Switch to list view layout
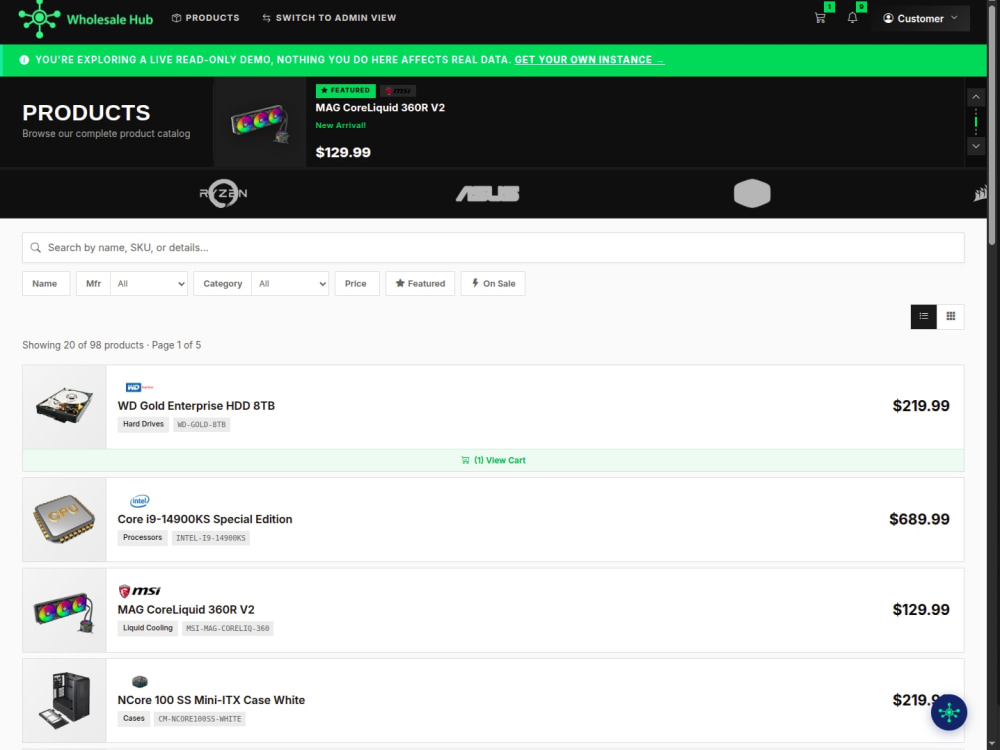The width and height of the screenshot is (1000, 750). [923, 316]
